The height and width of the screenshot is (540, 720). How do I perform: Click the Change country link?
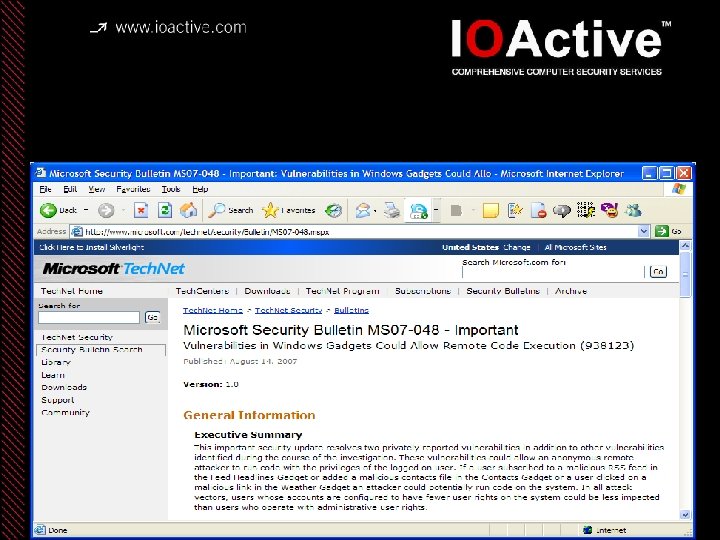pos(517,247)
